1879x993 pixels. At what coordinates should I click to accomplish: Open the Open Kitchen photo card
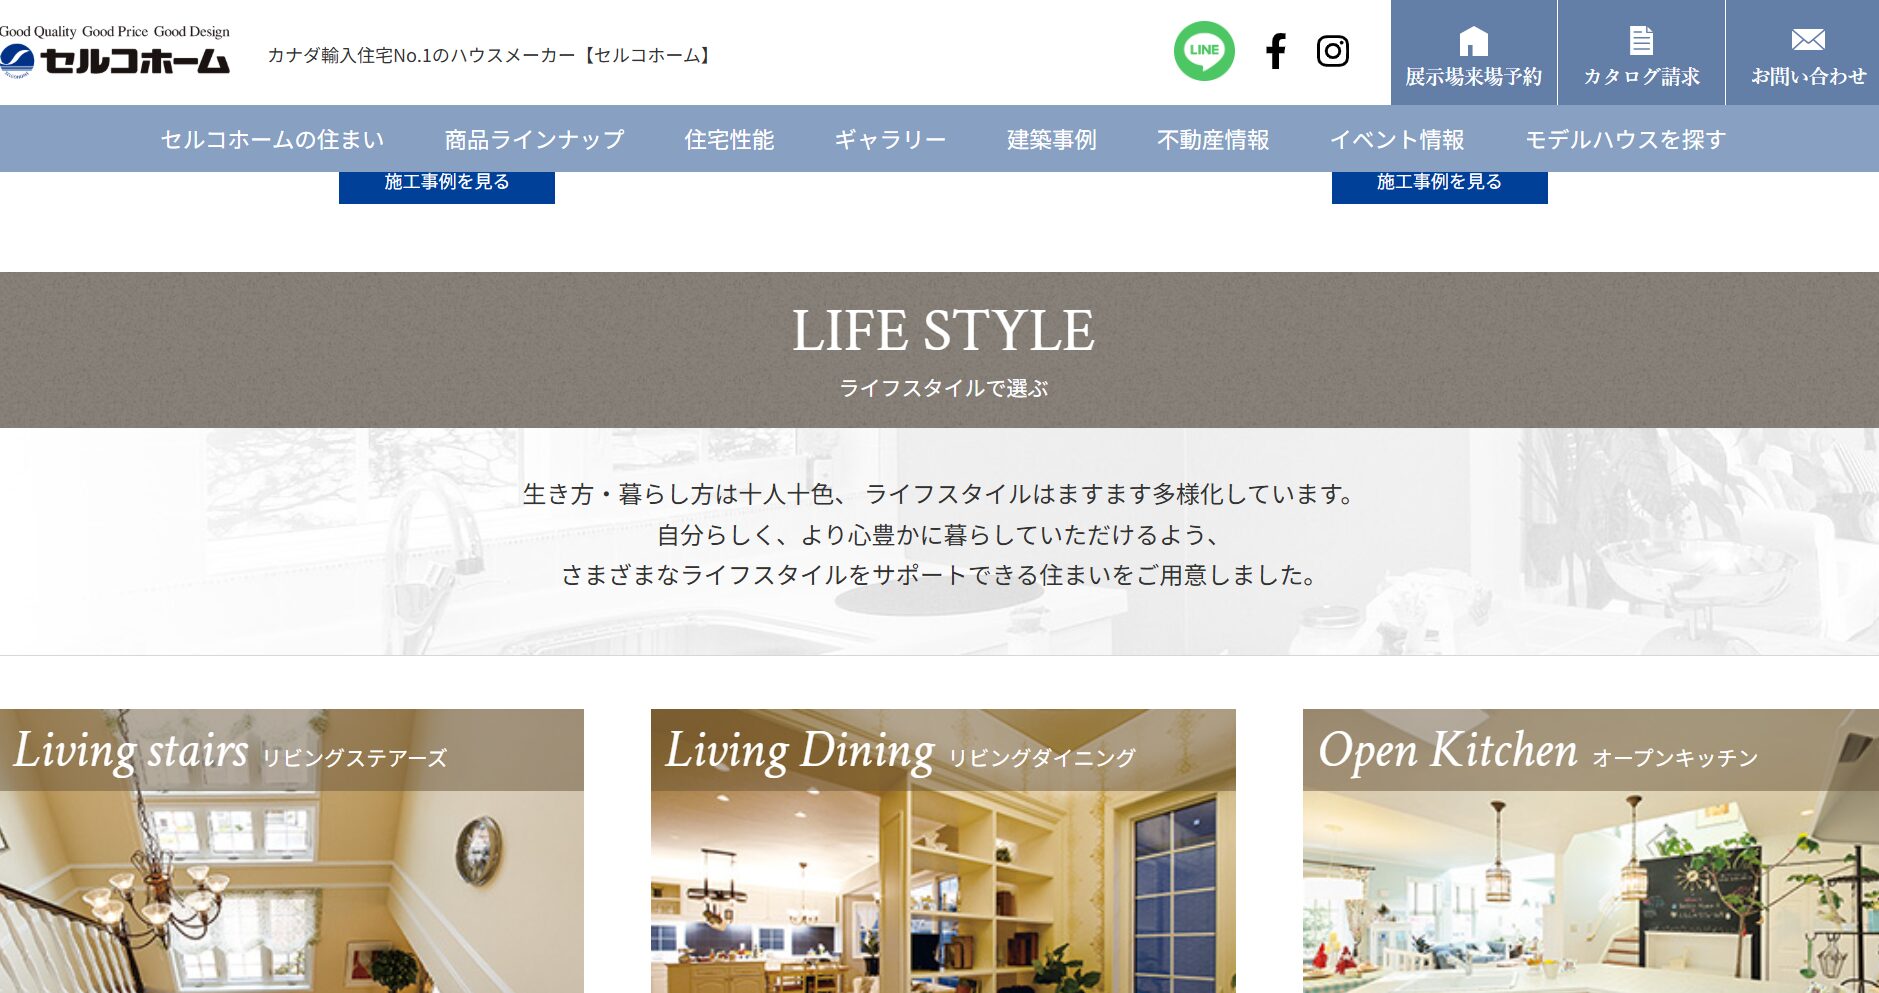[1591, 851]
